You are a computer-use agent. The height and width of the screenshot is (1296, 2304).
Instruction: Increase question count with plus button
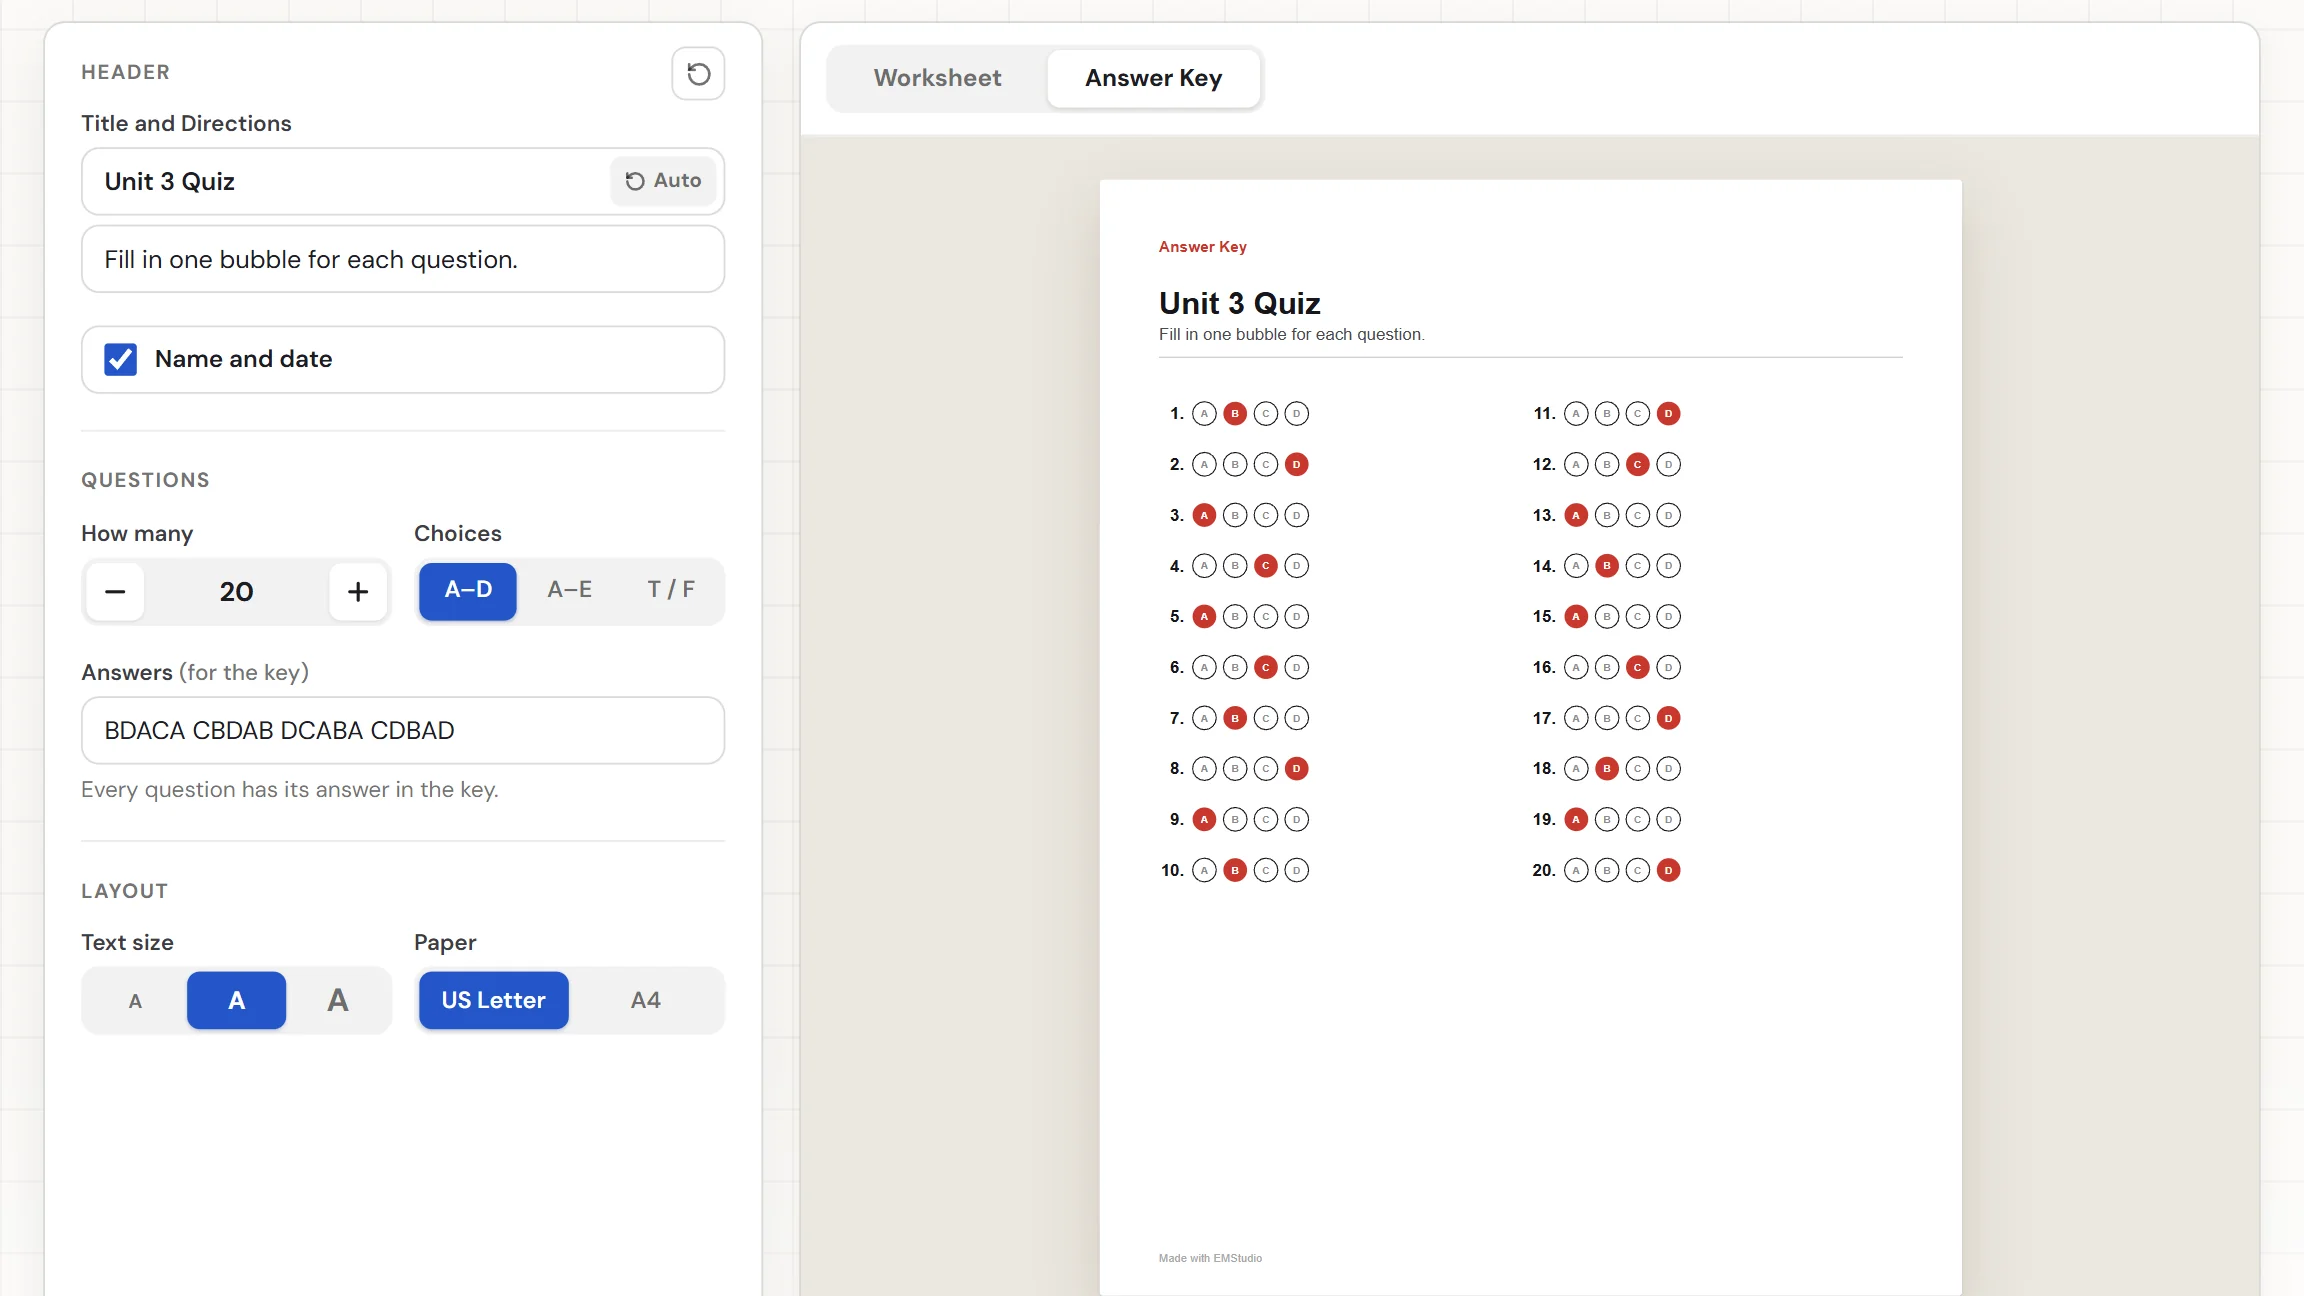point(358,592)
